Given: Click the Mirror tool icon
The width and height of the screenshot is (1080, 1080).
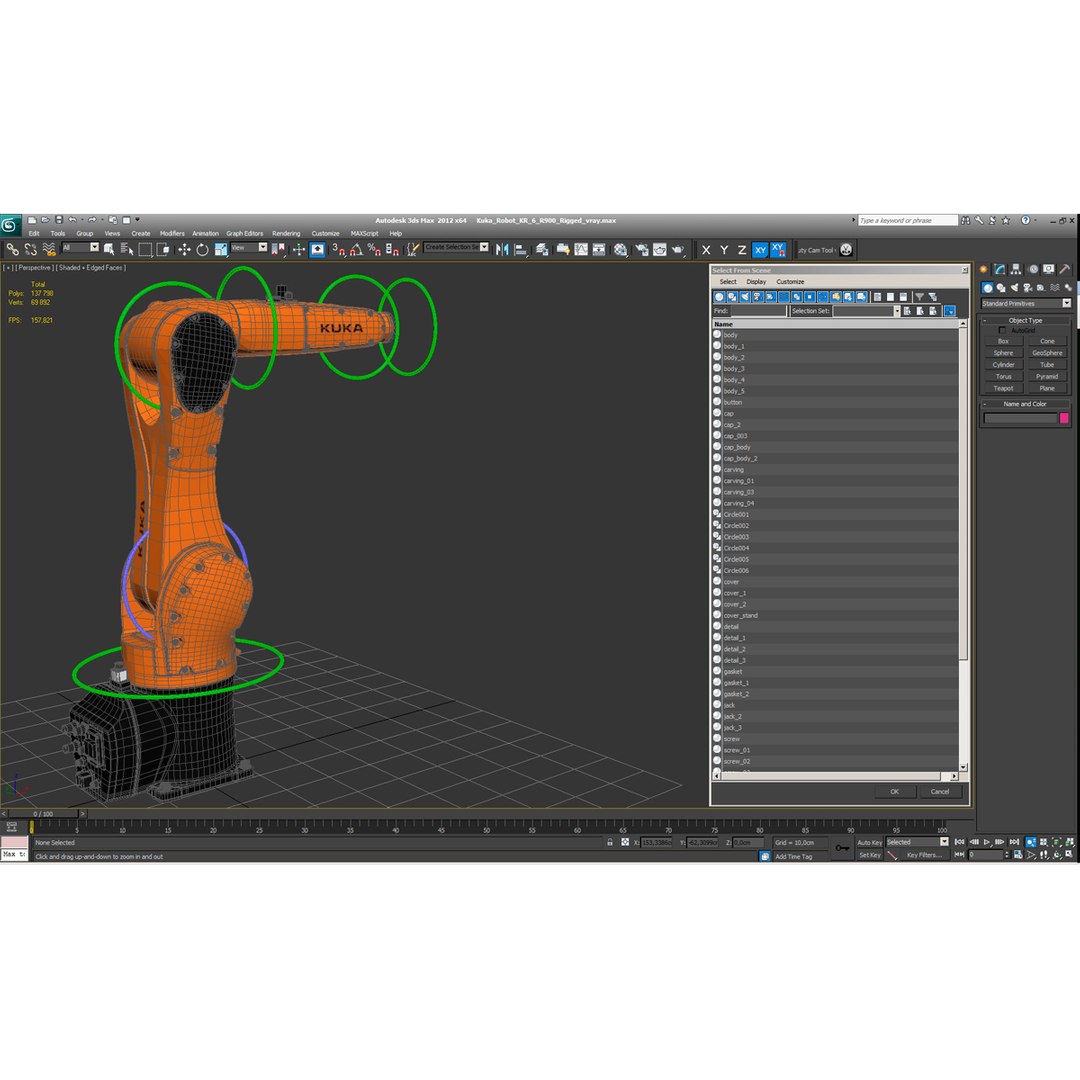Looking at the screenshot, I should coord(502,250).
